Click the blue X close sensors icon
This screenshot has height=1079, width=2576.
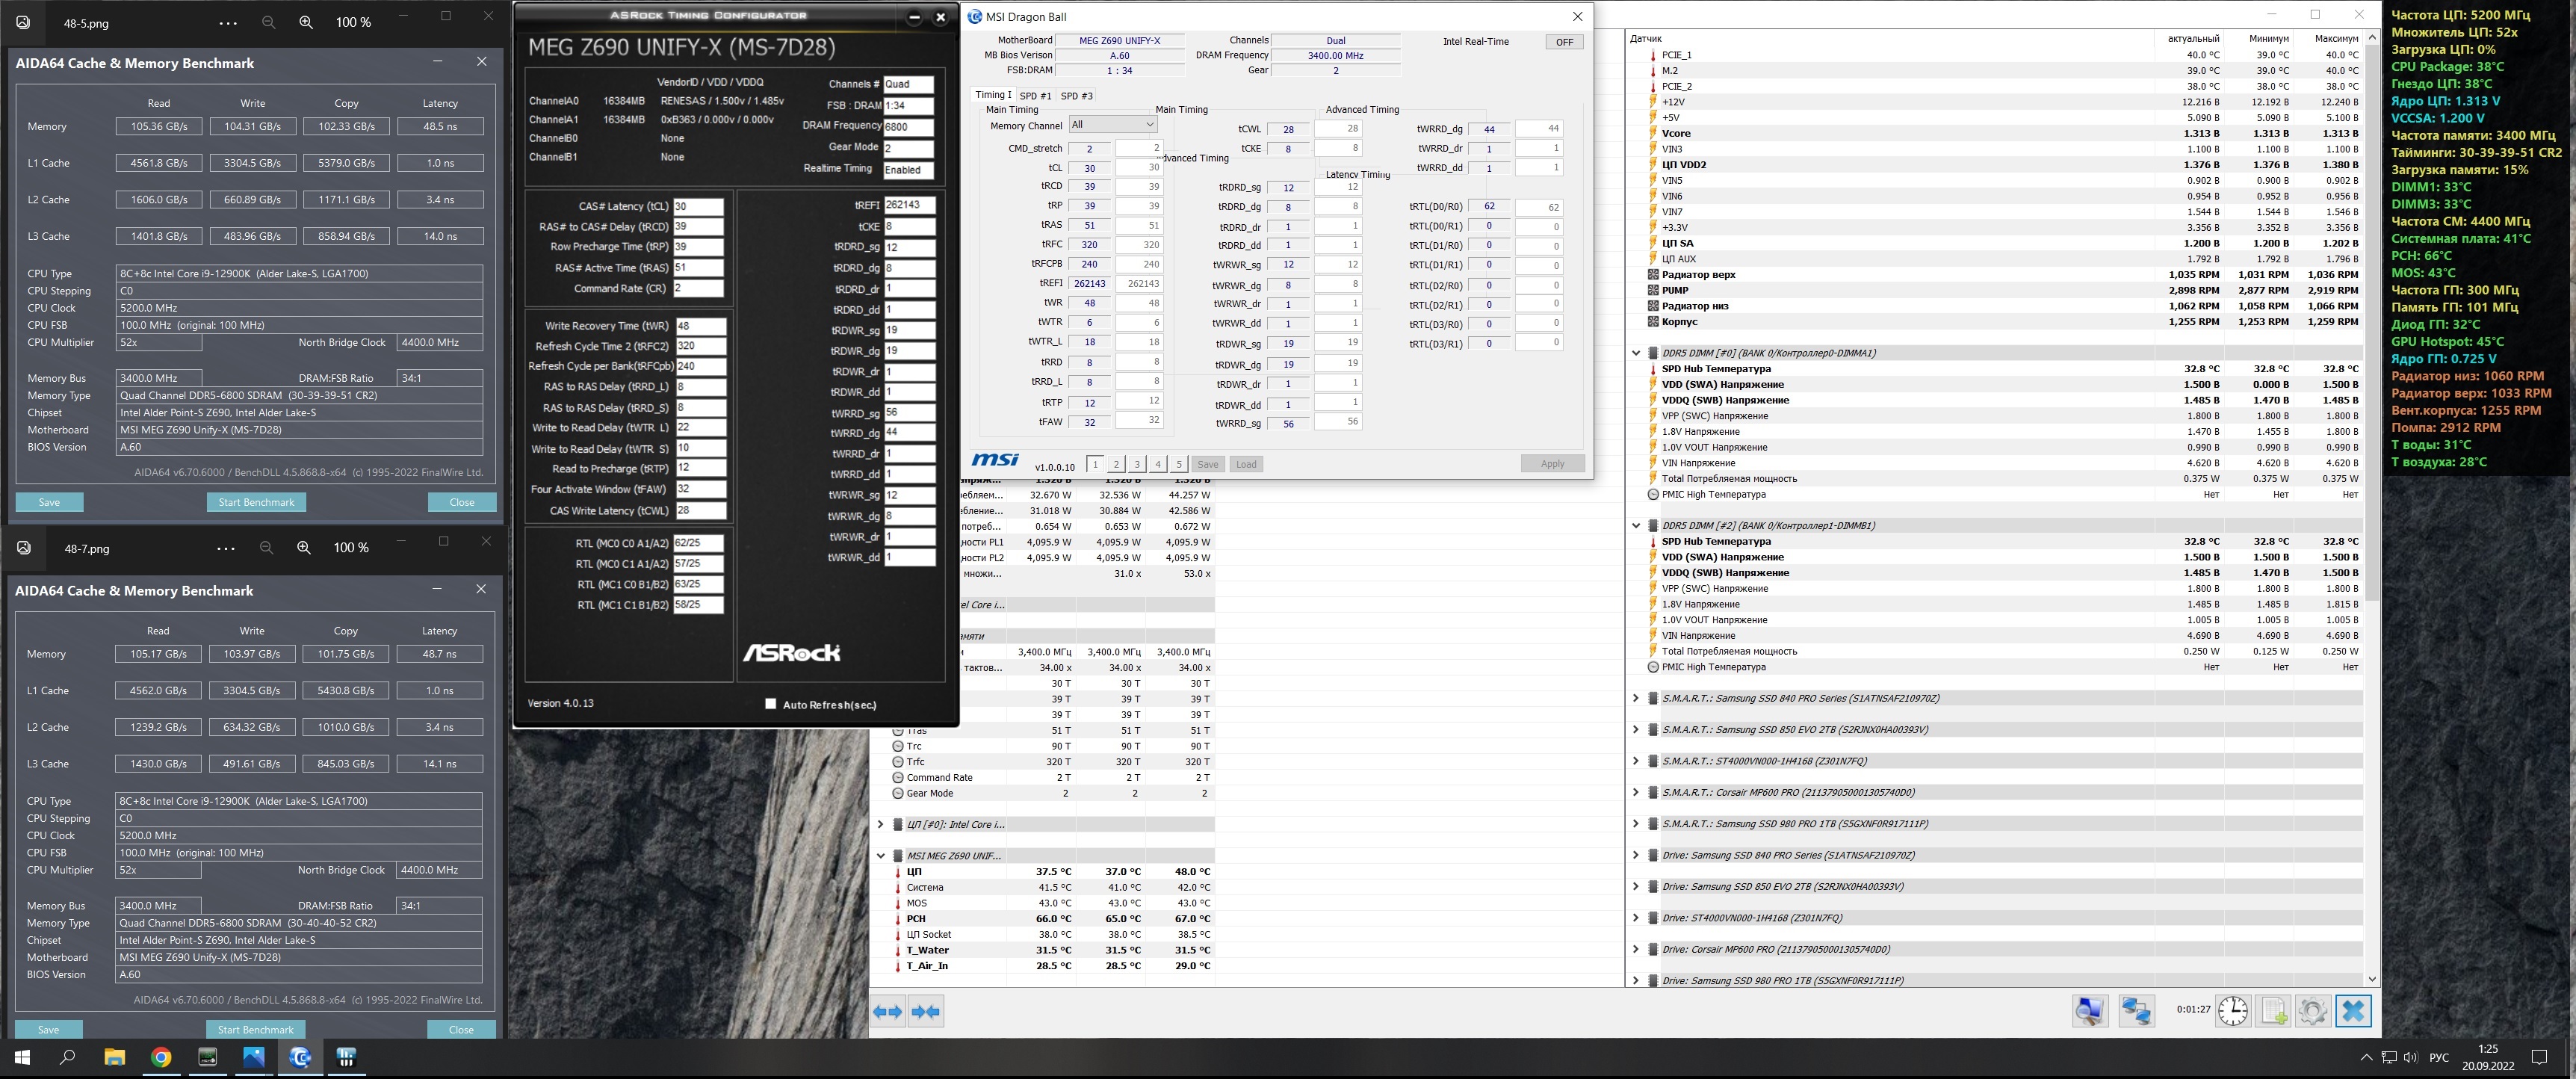point(2353,1011)
